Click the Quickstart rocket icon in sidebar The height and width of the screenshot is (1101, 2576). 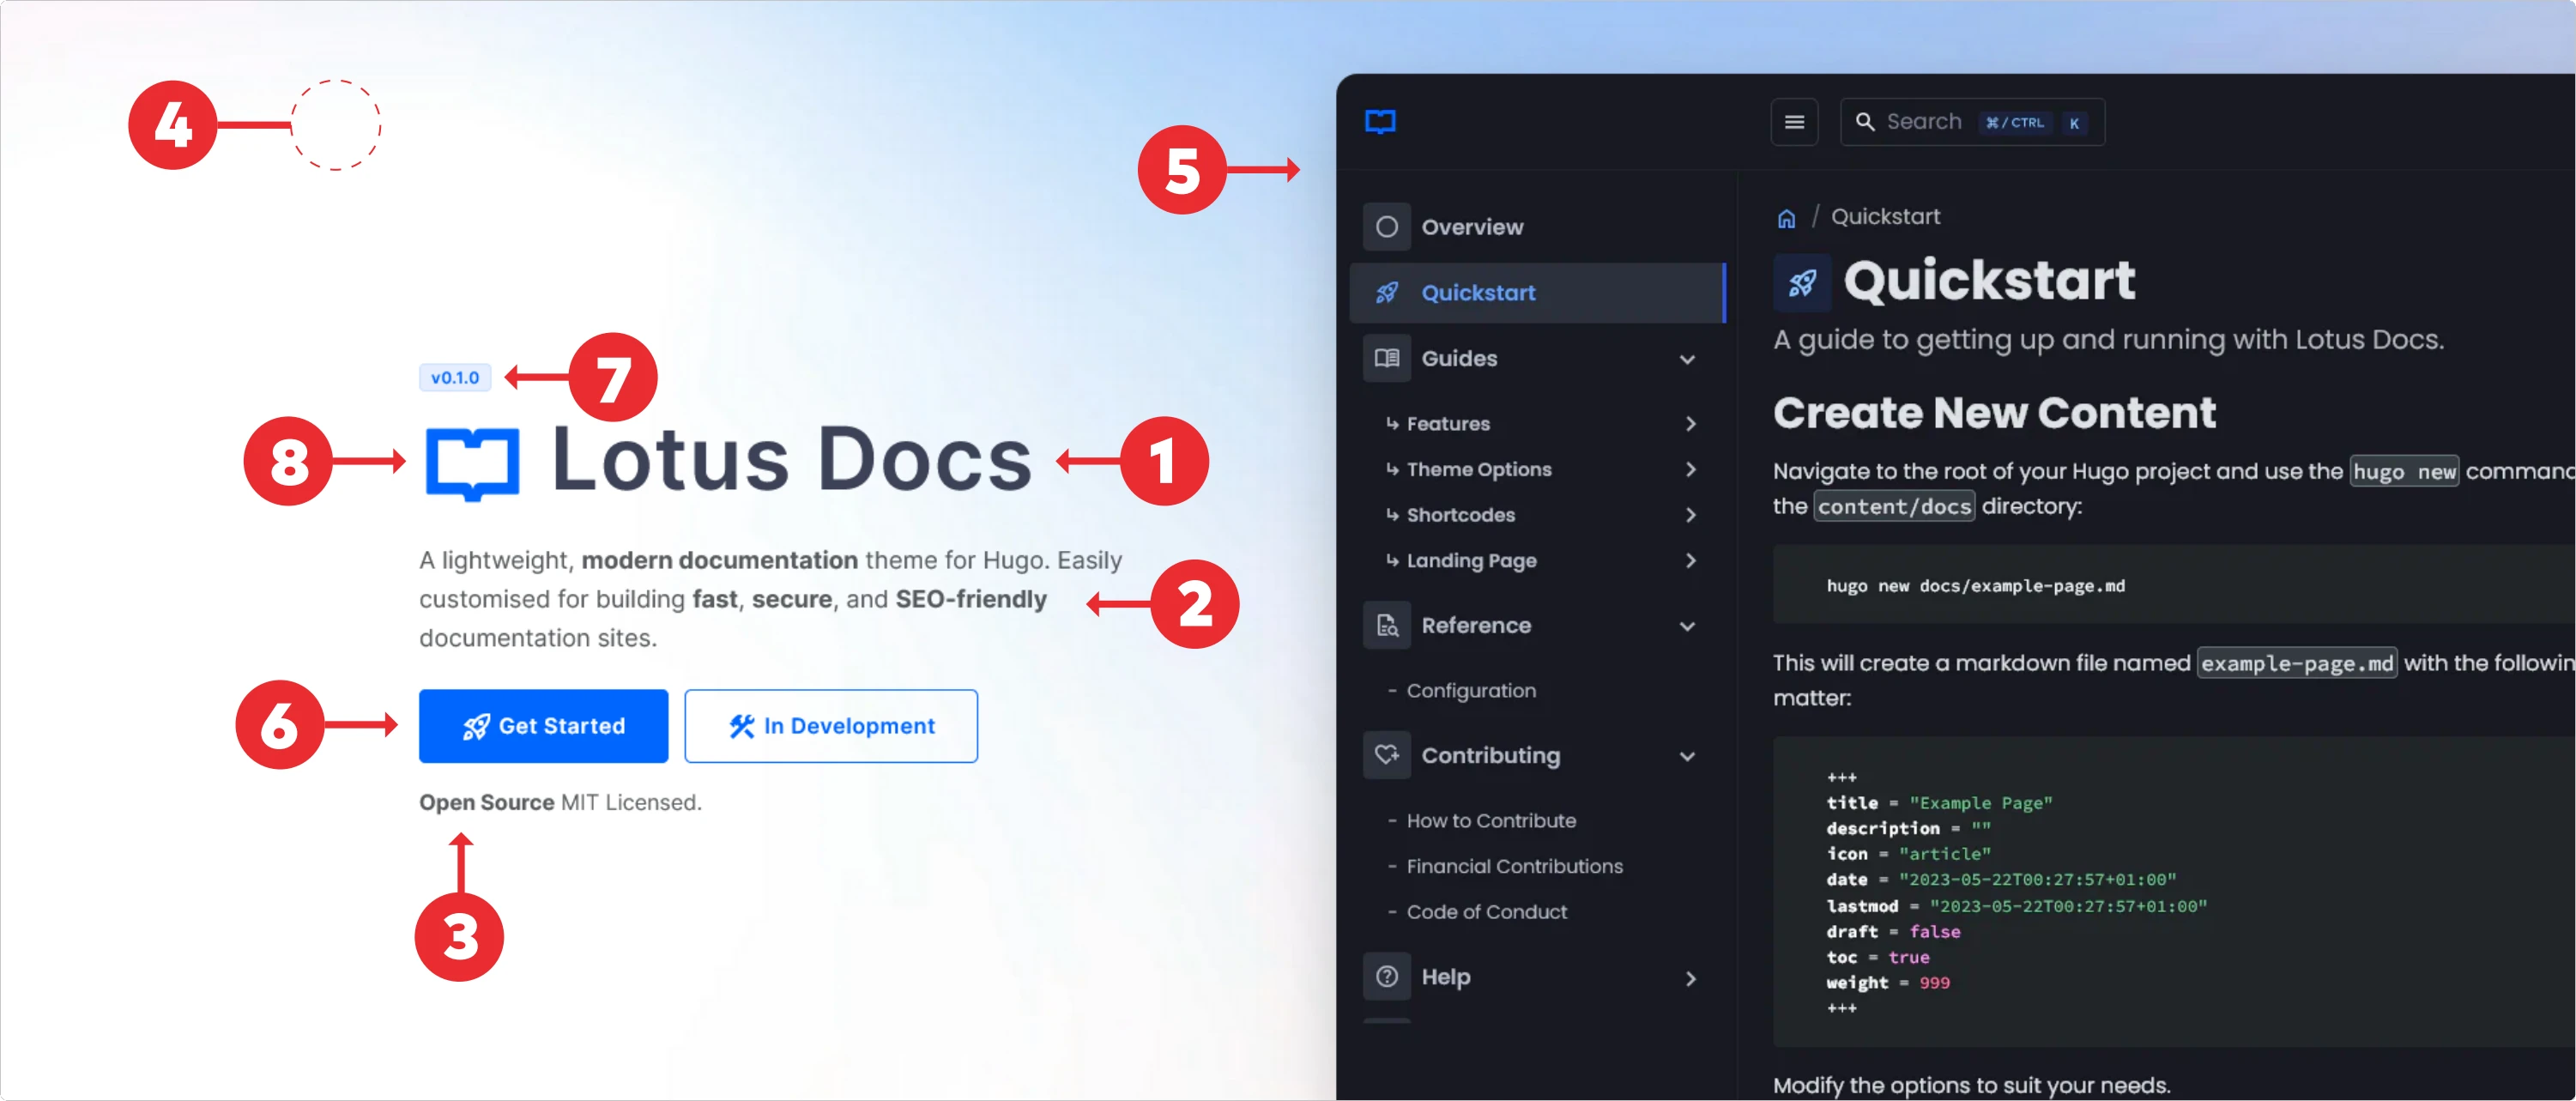click(x=1386, y=293)
